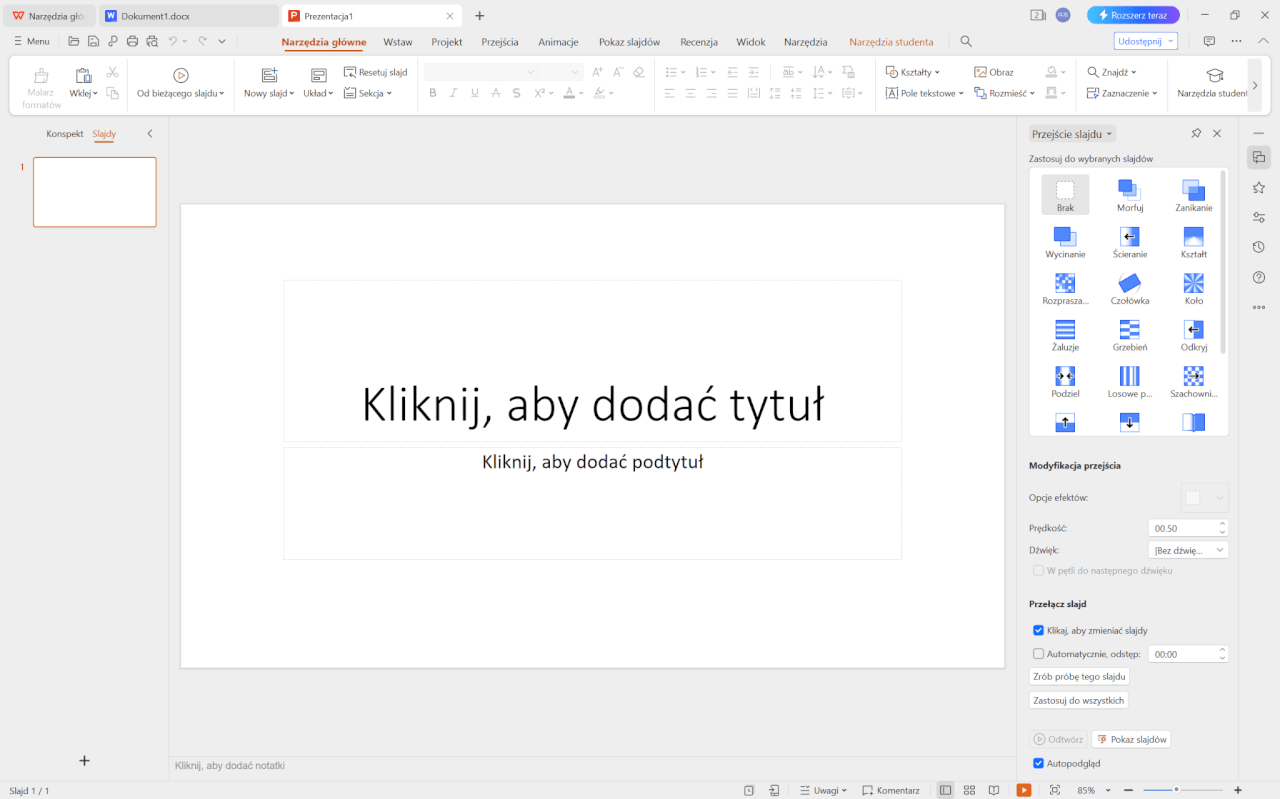Apply the Czołówka transition
1280x799 pixels.
[1129, 289]
